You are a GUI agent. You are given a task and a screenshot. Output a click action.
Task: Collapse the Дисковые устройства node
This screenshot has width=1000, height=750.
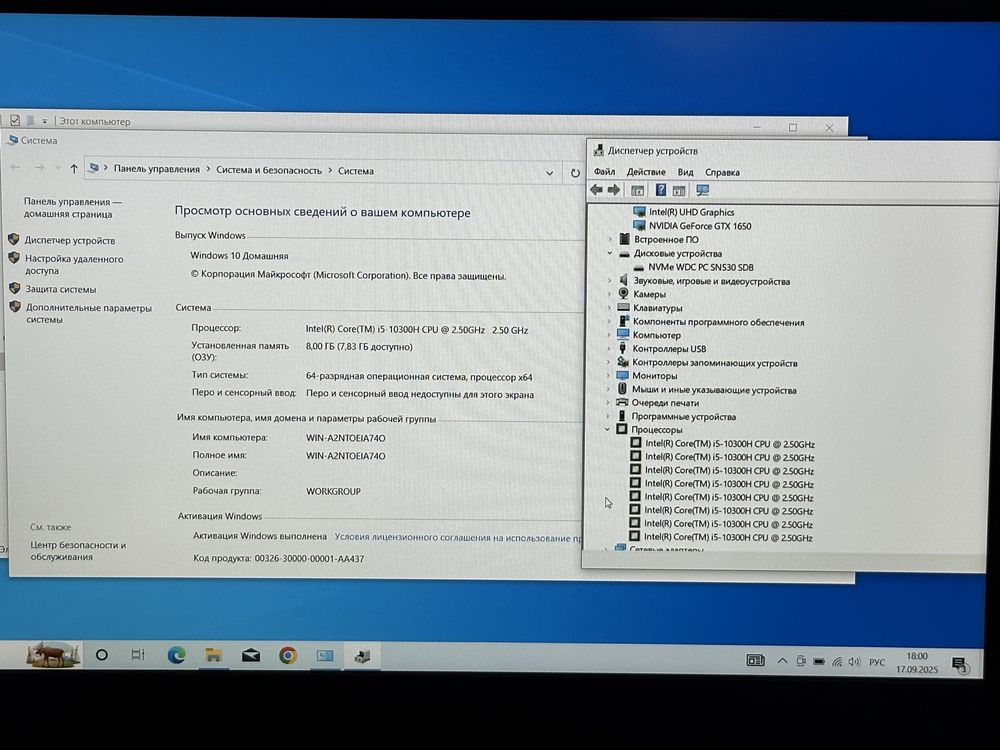pos(610,253)
